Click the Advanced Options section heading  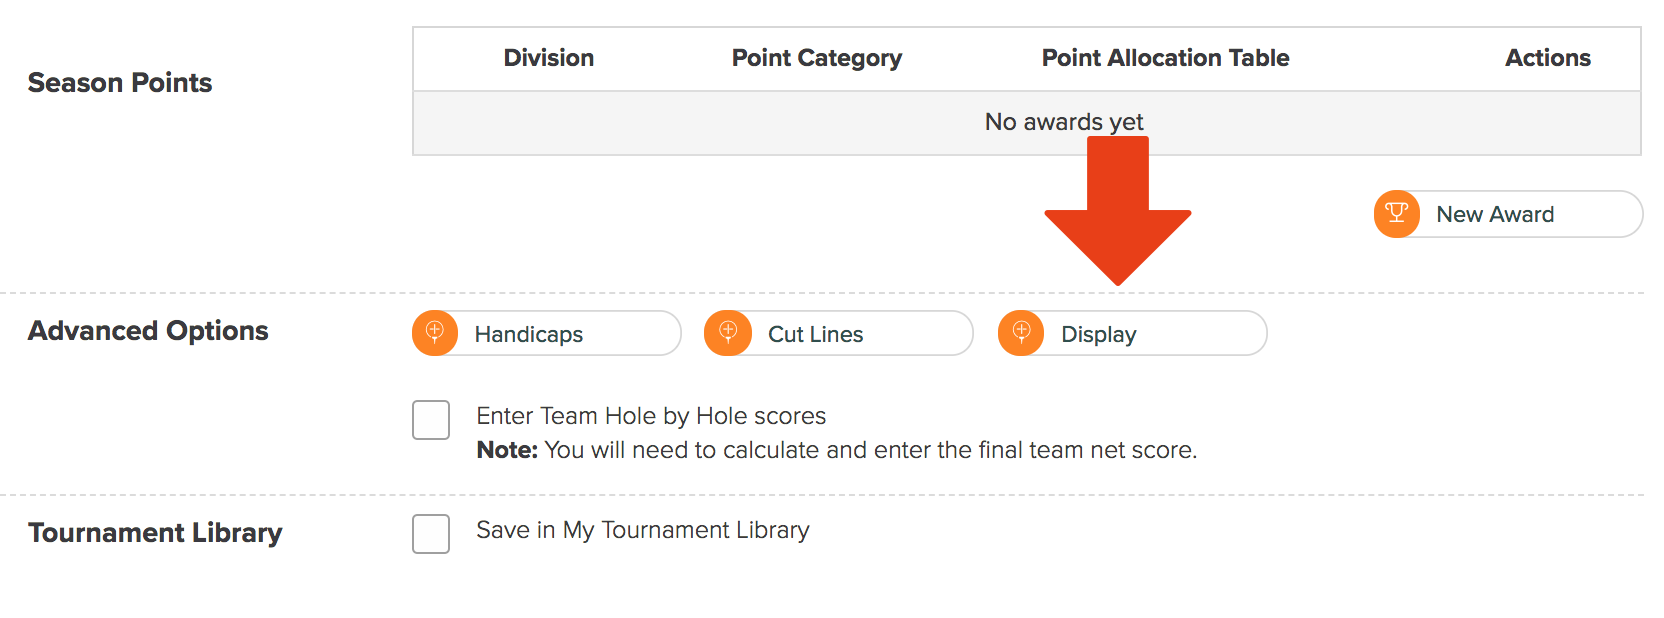[148, 331]
